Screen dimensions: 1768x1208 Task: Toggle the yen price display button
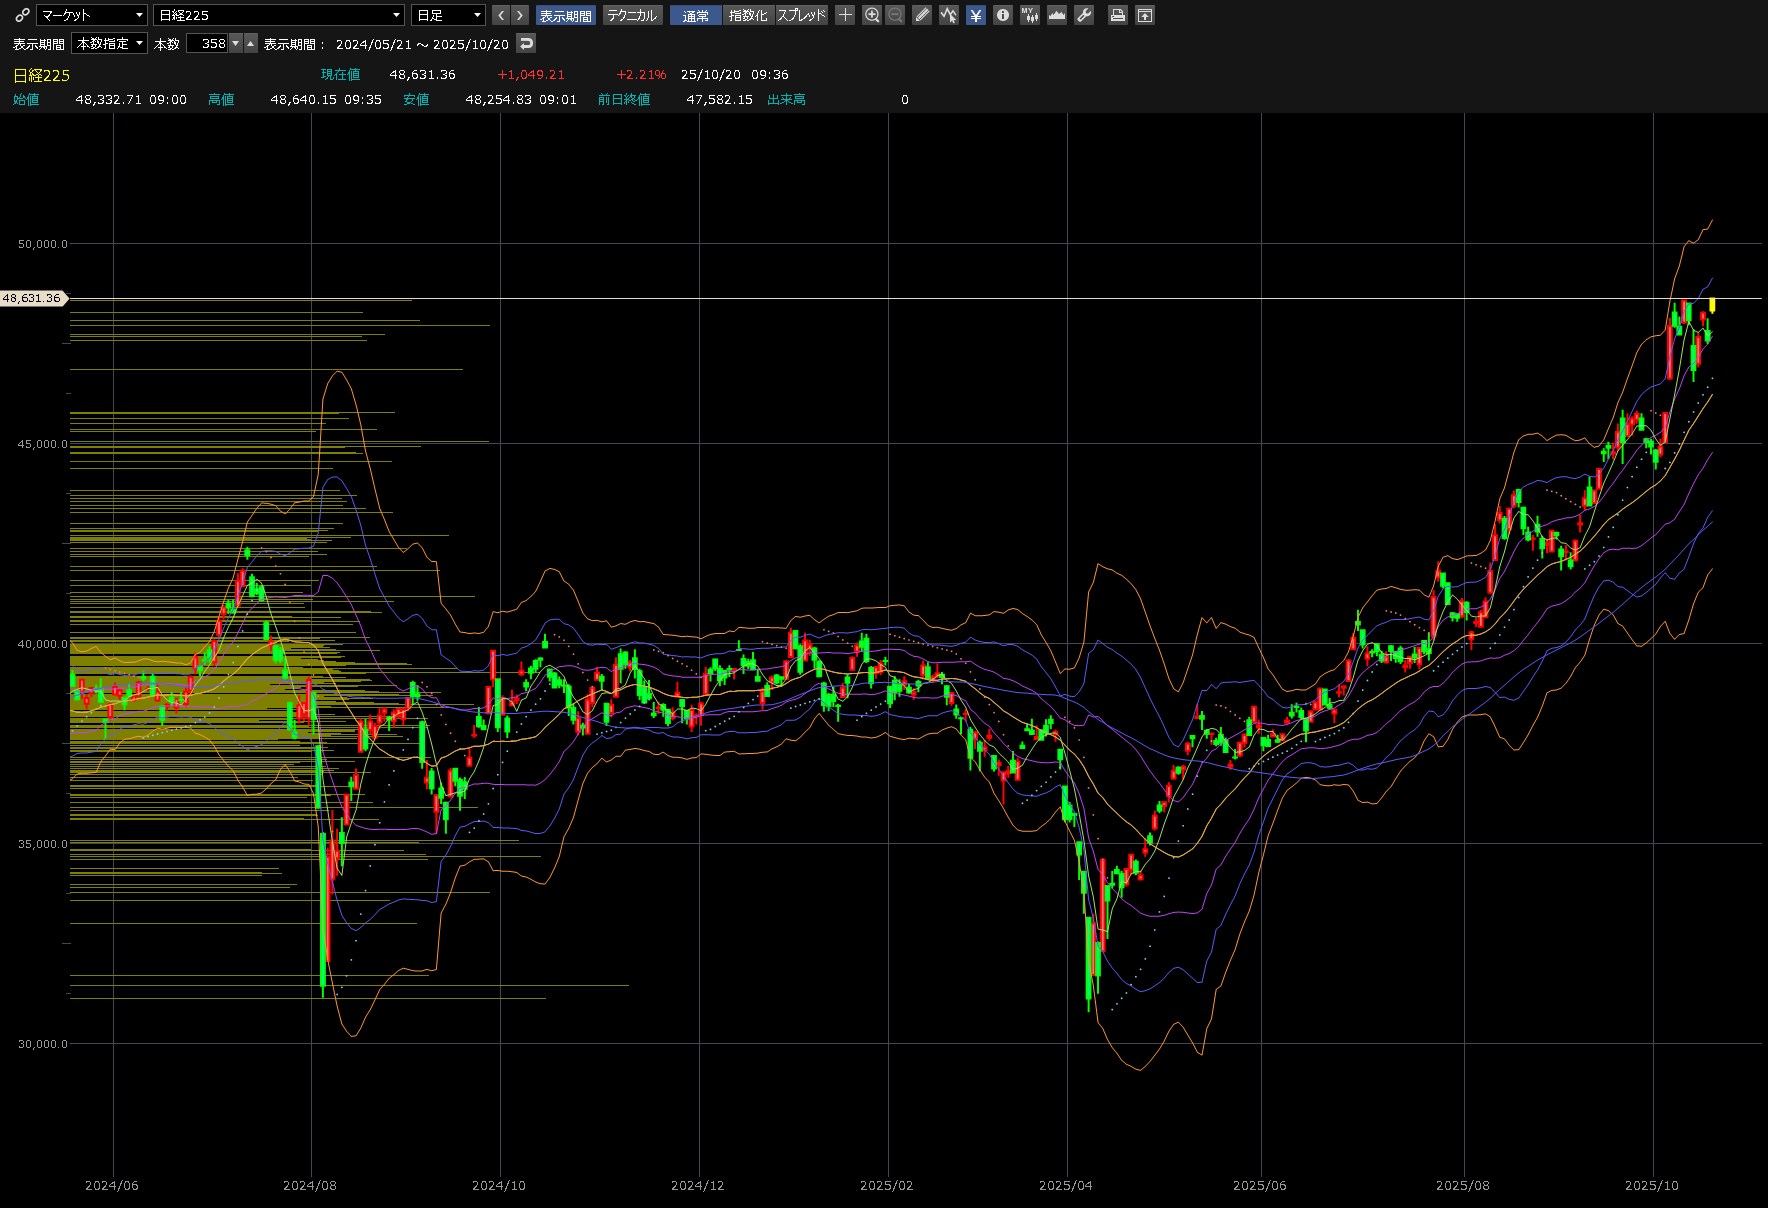976,15
